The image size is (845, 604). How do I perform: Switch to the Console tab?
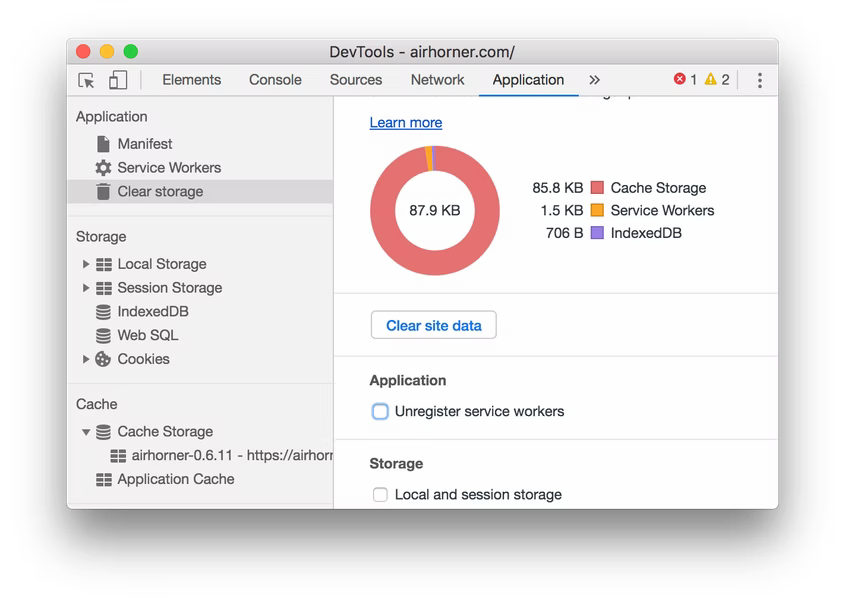(275, 80)
